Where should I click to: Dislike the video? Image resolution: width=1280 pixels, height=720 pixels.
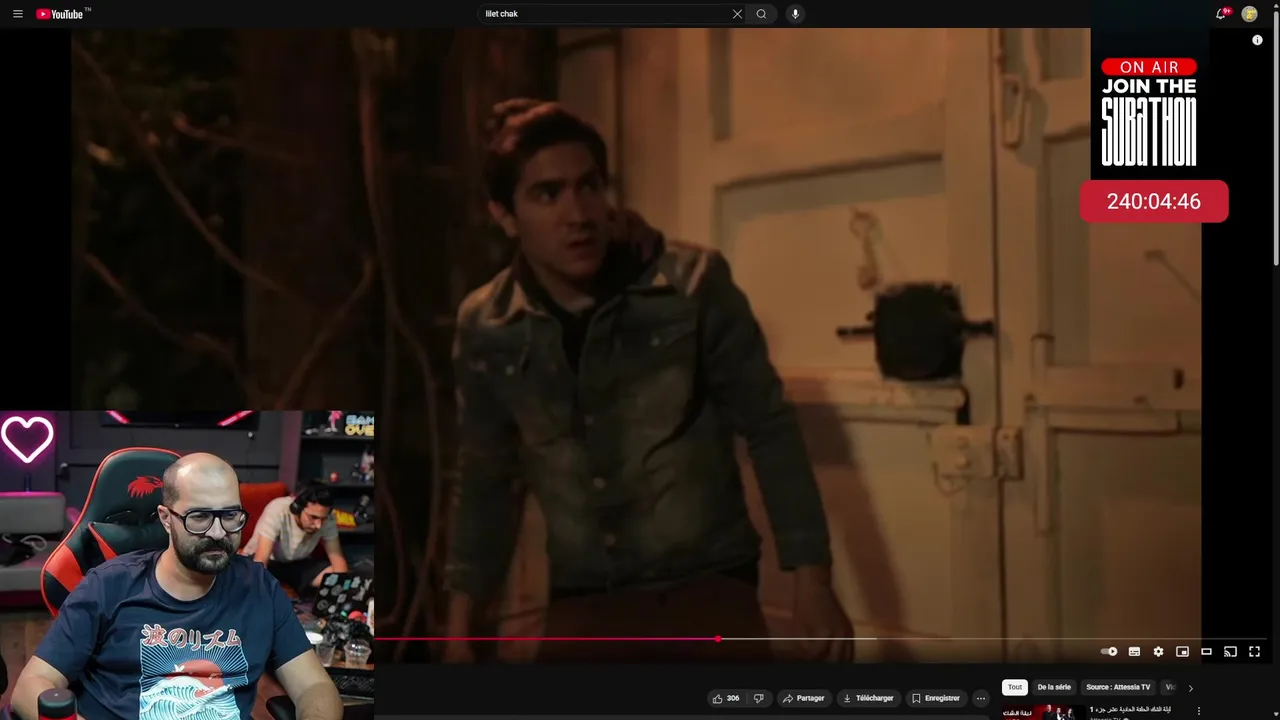click(758, 698)
